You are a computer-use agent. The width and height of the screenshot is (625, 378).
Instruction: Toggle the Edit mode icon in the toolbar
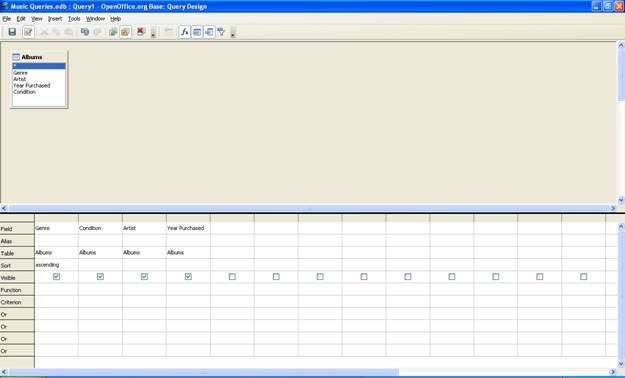coord(28,32)
